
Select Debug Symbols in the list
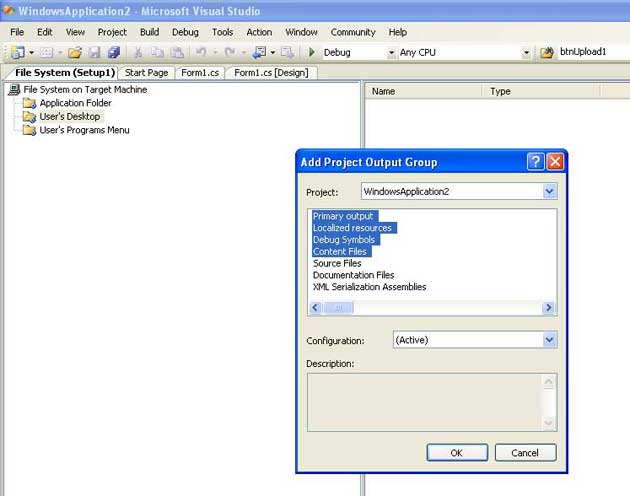coord(344,240)
